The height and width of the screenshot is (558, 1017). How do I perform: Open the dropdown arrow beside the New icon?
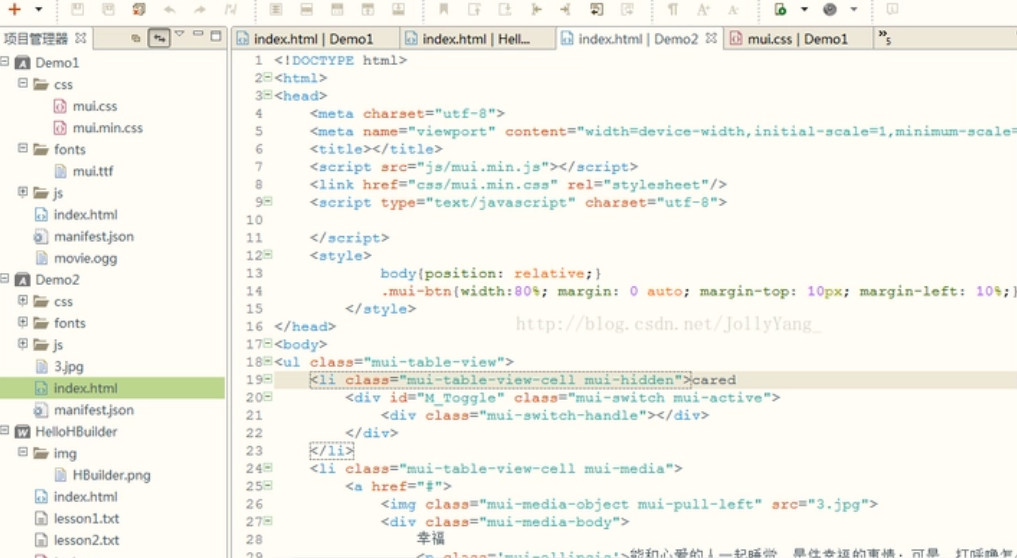coord(38,9)
